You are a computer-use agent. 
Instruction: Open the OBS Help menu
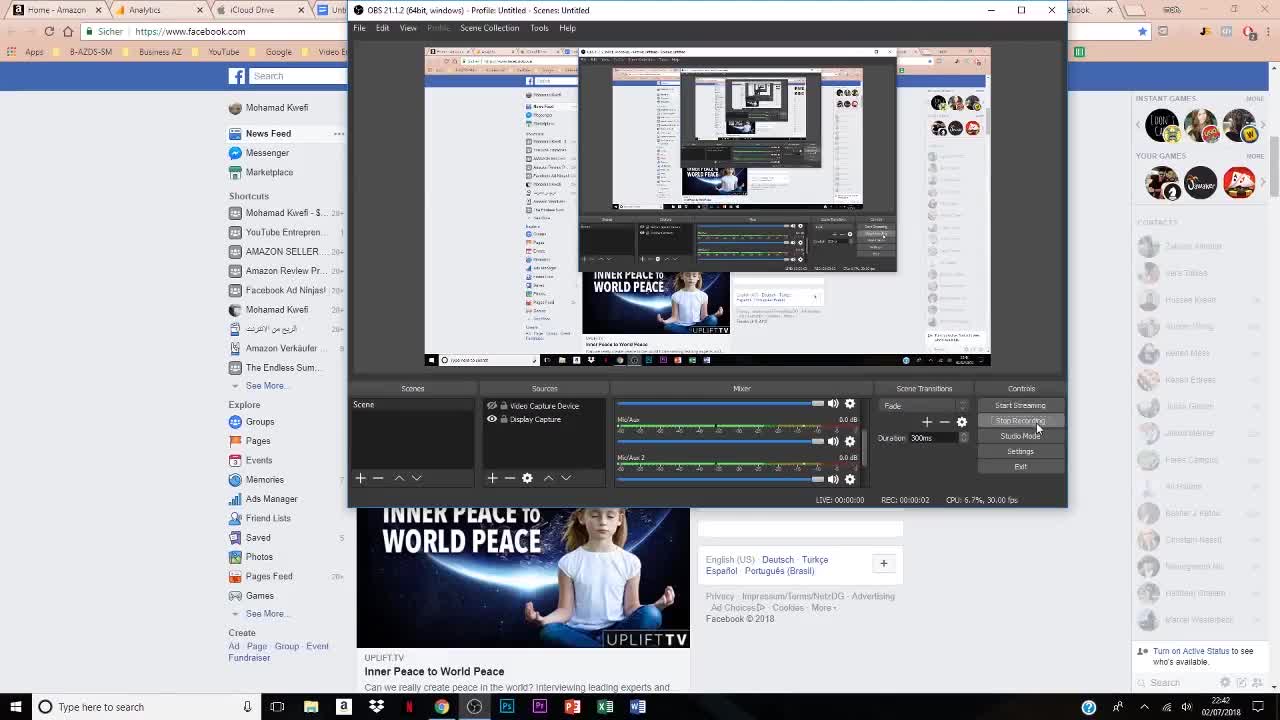click(x=567, y=28)
